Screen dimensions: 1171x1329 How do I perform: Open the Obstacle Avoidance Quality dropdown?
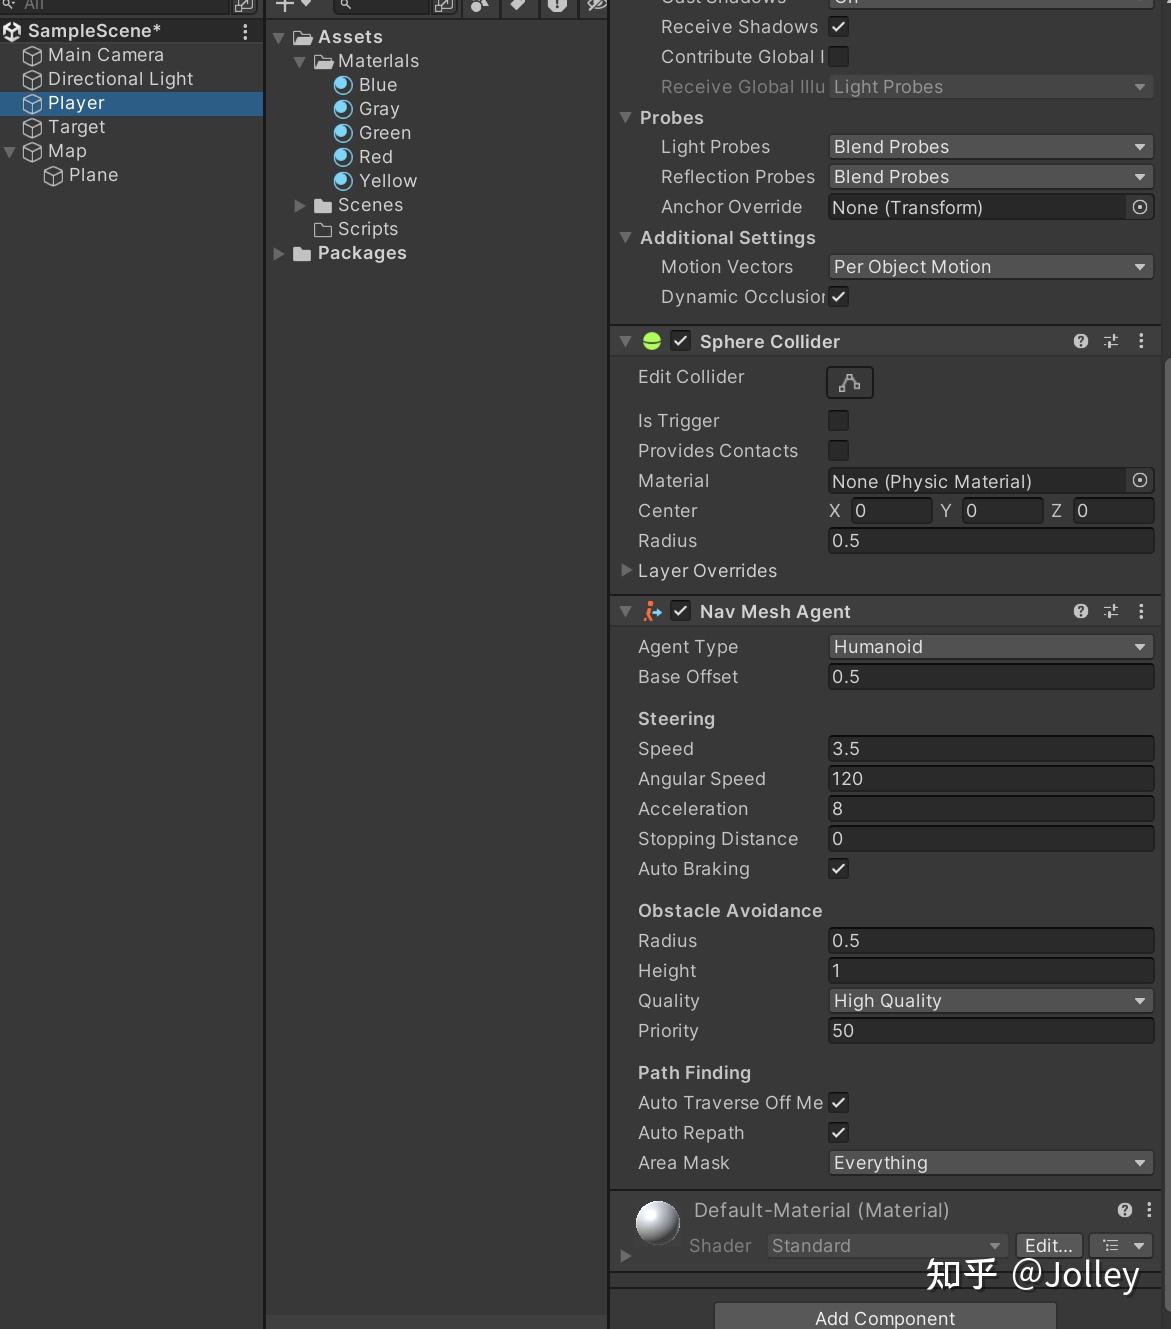pos(989,1000)
